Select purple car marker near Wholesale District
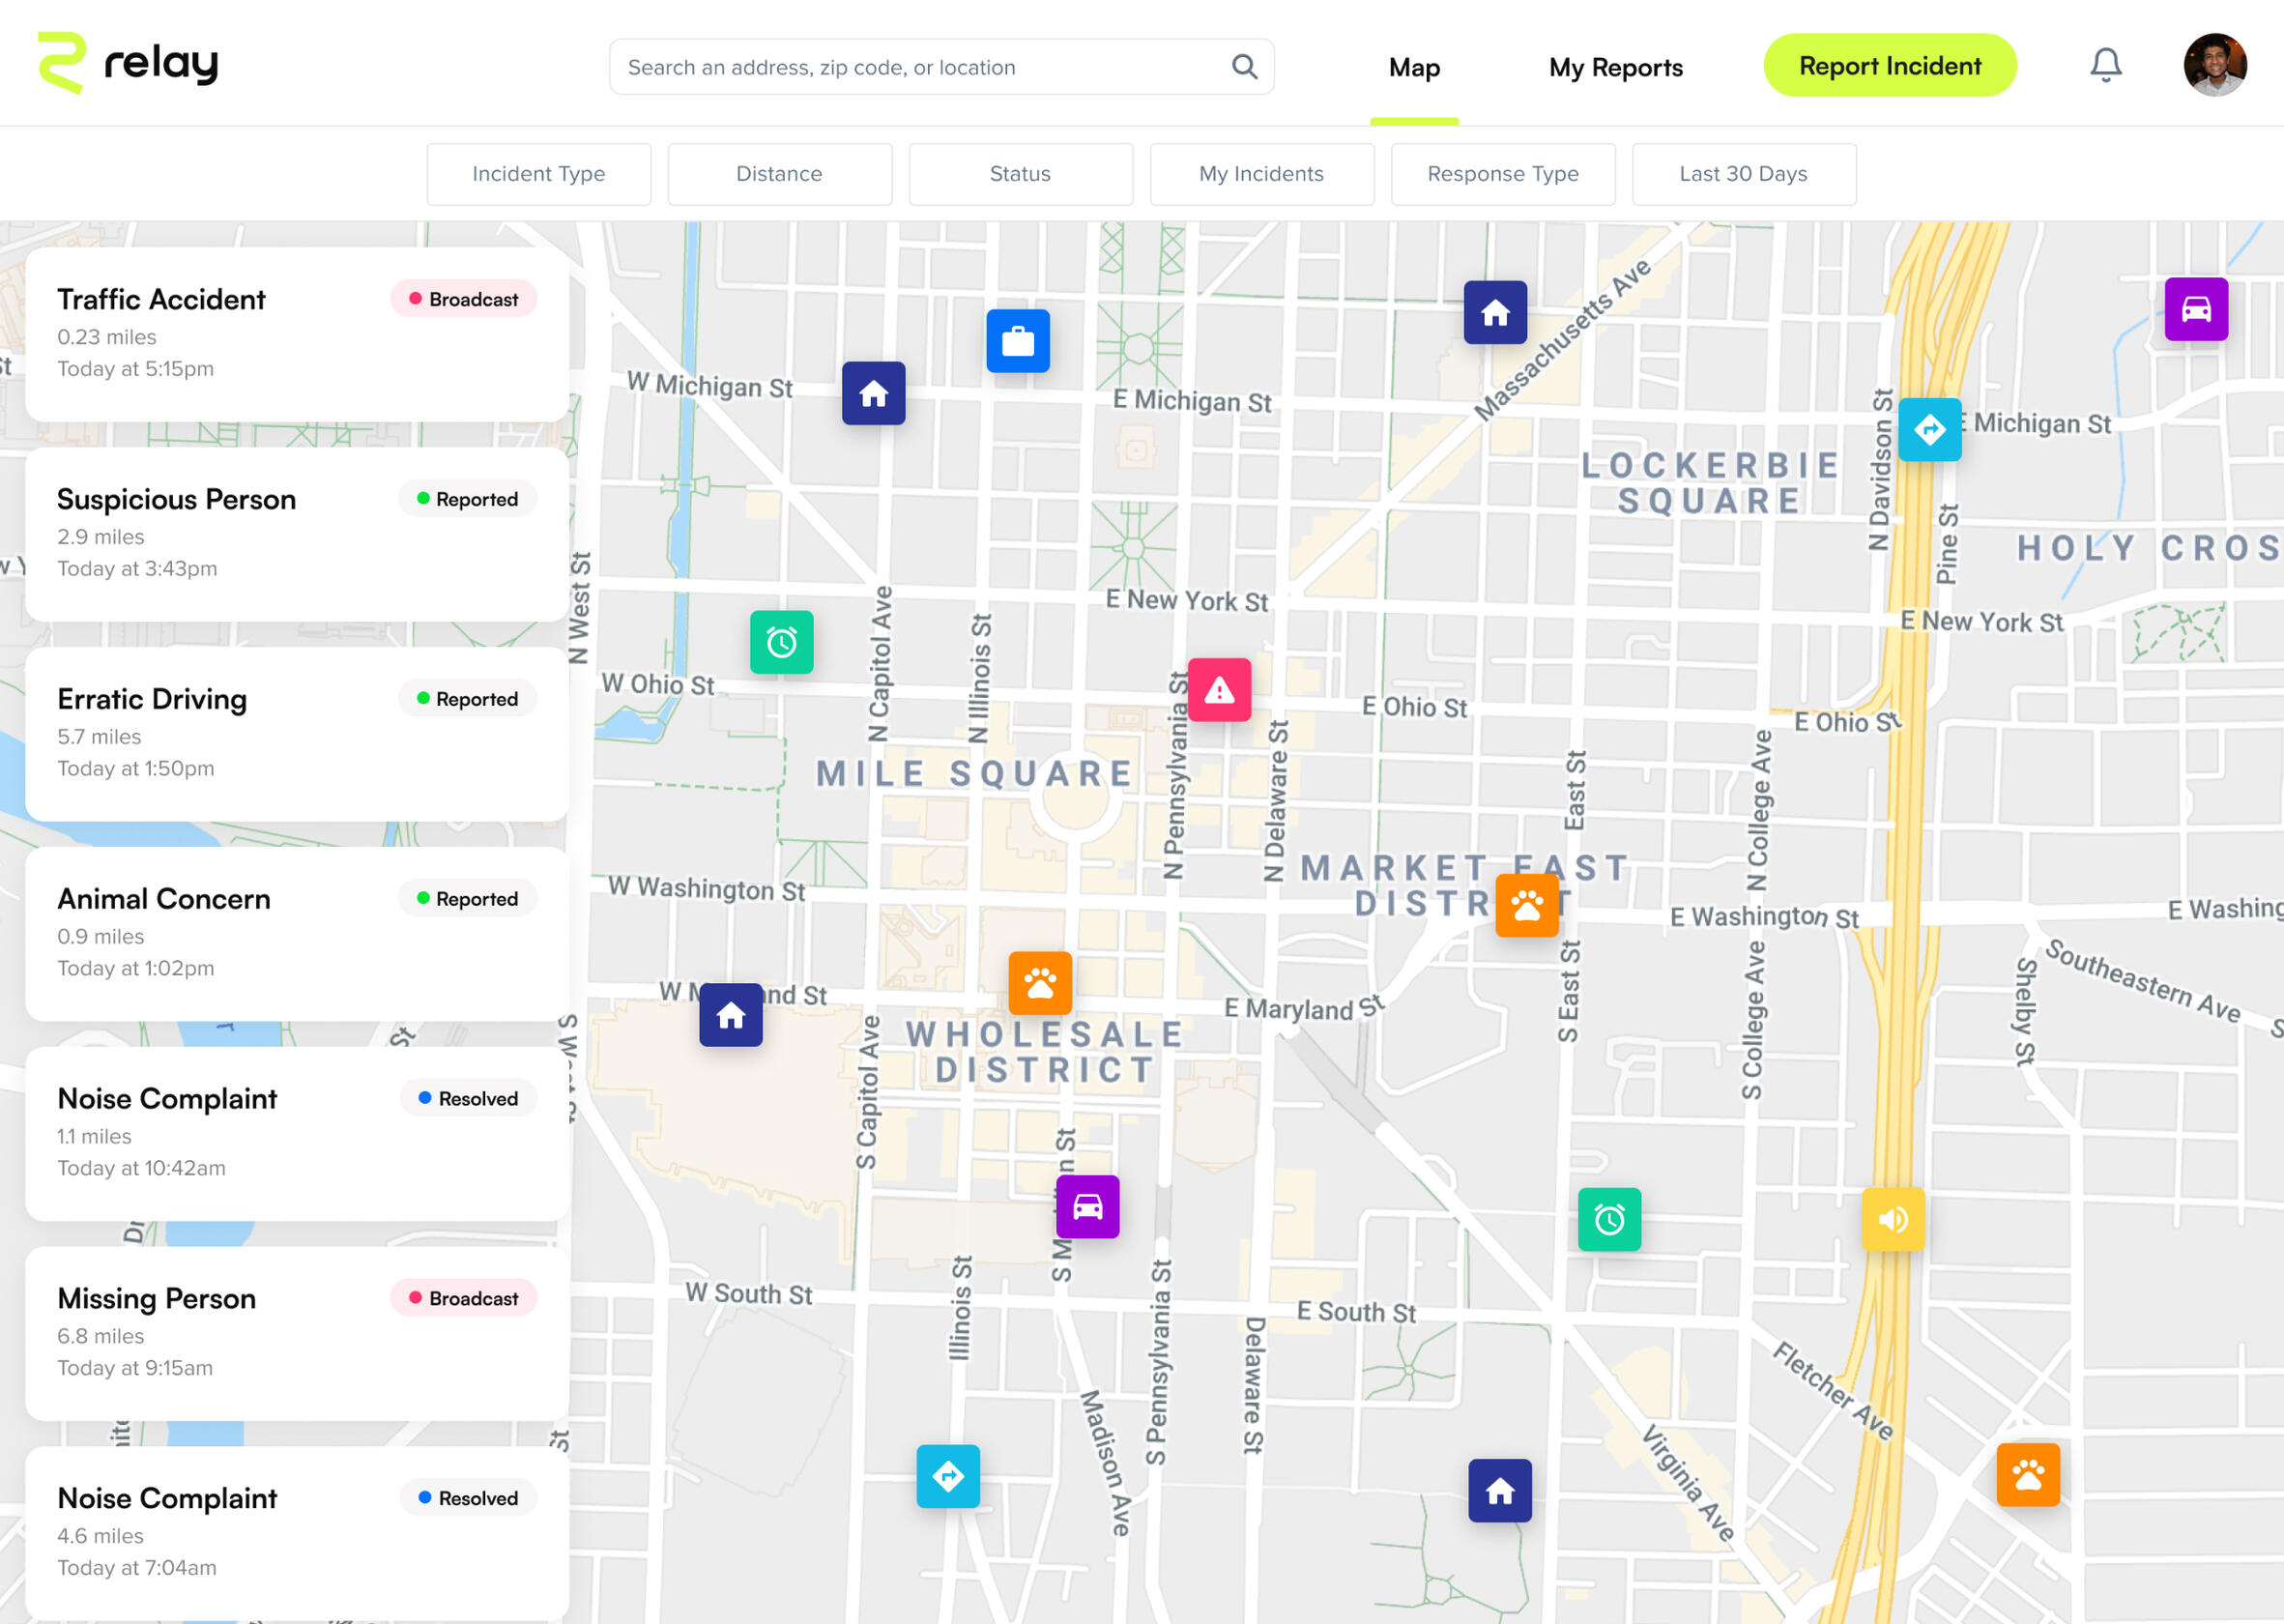Image resolution: width=2284 pixels, height=1624 pixels. point(1087,1207)
